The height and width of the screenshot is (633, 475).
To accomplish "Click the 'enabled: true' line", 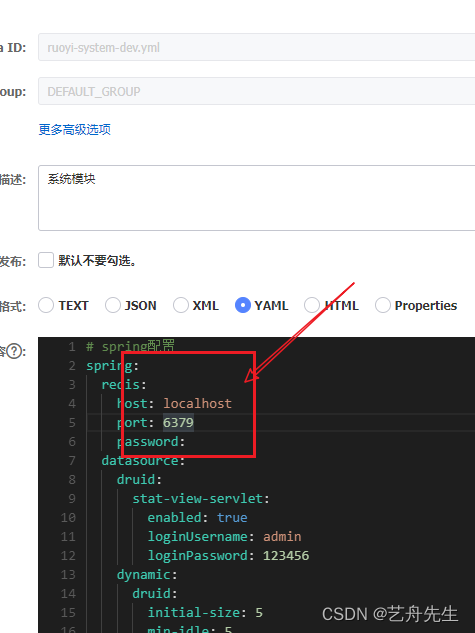I will [x=197, y=517].
